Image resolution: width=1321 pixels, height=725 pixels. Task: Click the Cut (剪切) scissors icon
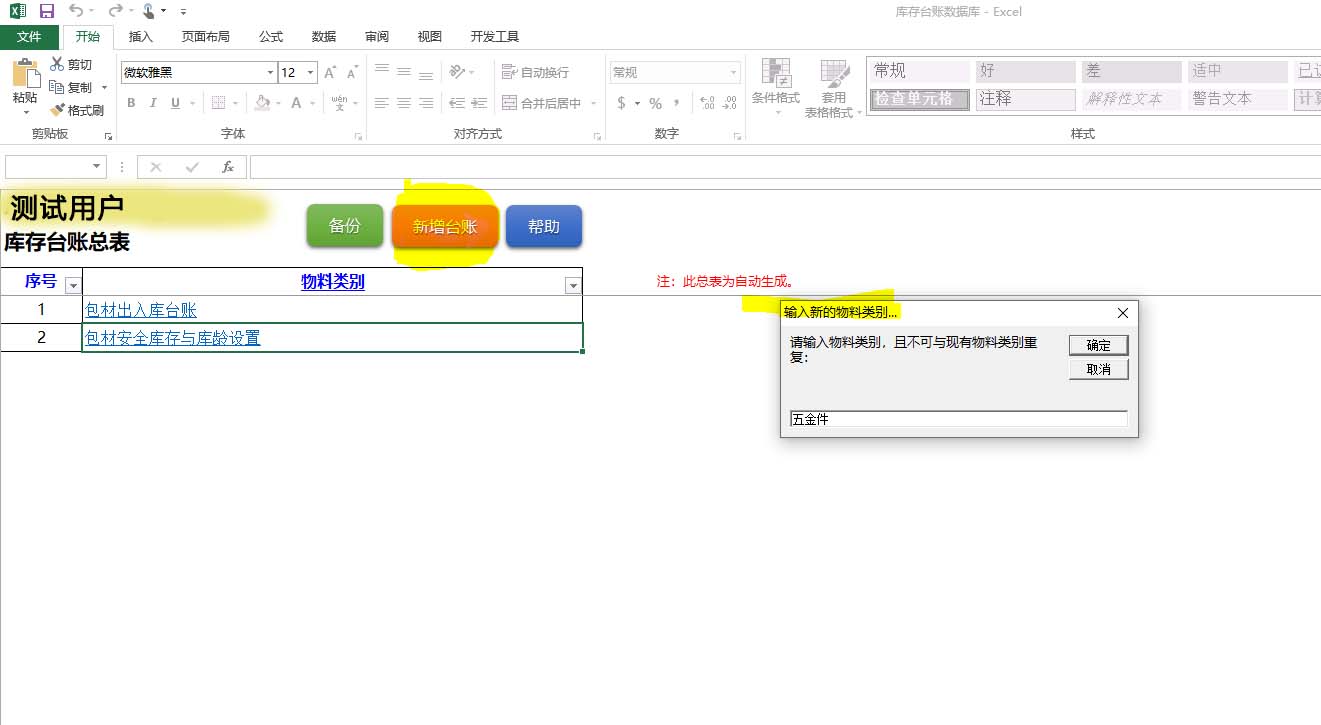(x=57, y=64)
